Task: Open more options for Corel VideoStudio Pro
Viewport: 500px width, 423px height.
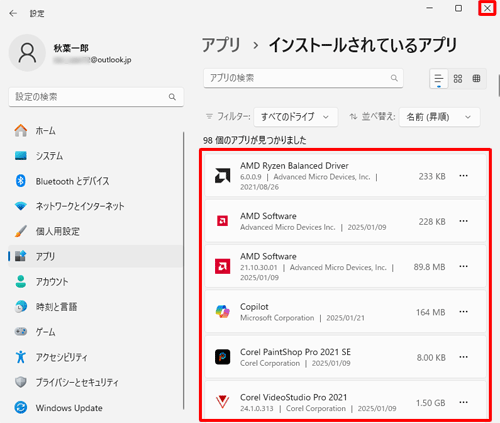Action: (463, 402)
